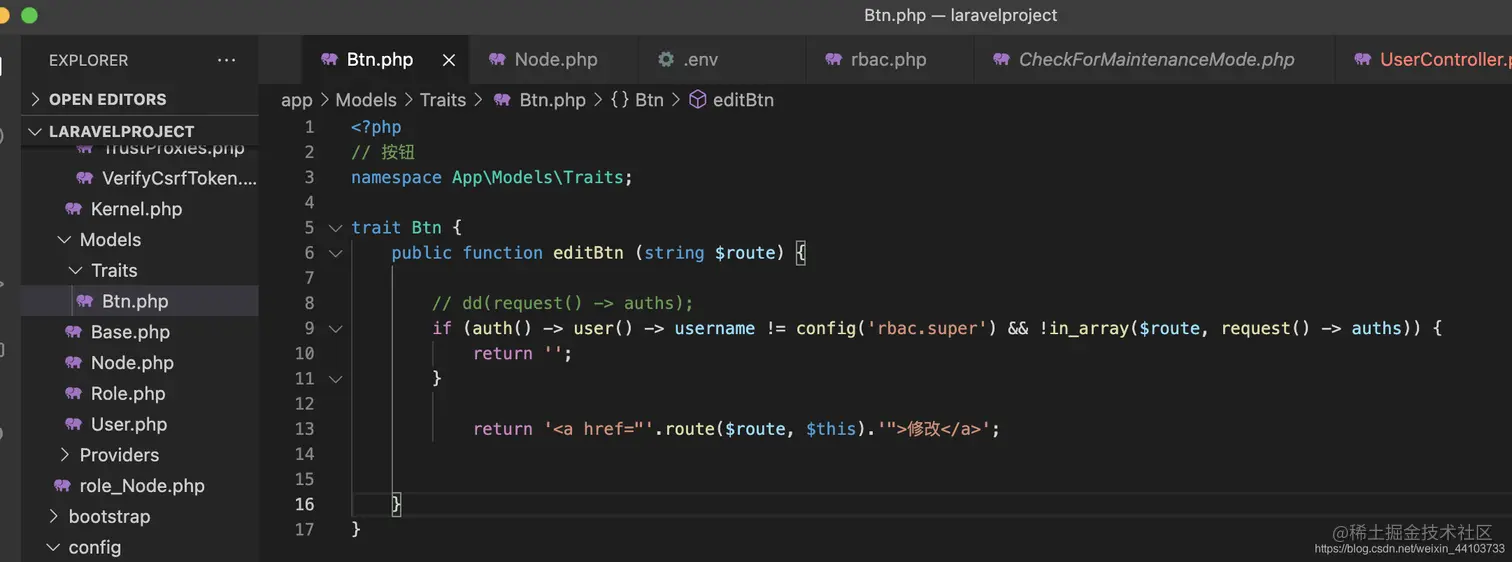Click the PHP icon beside Kernel.php

(73, 209)
